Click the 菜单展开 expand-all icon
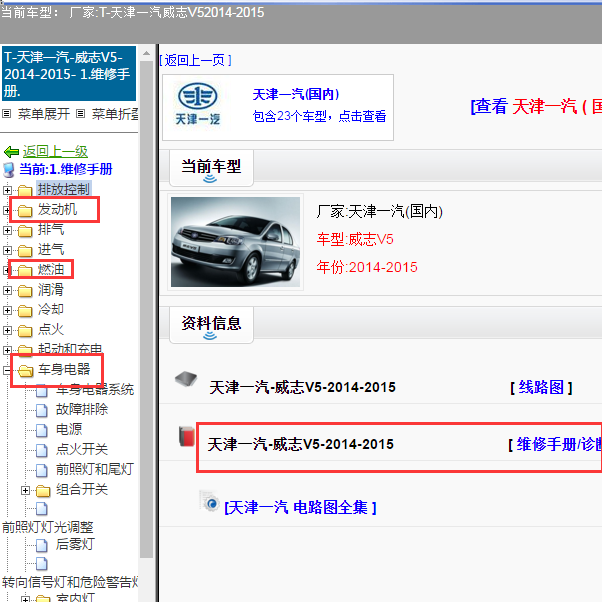This screenshot has width=602, height=602. 7,114
